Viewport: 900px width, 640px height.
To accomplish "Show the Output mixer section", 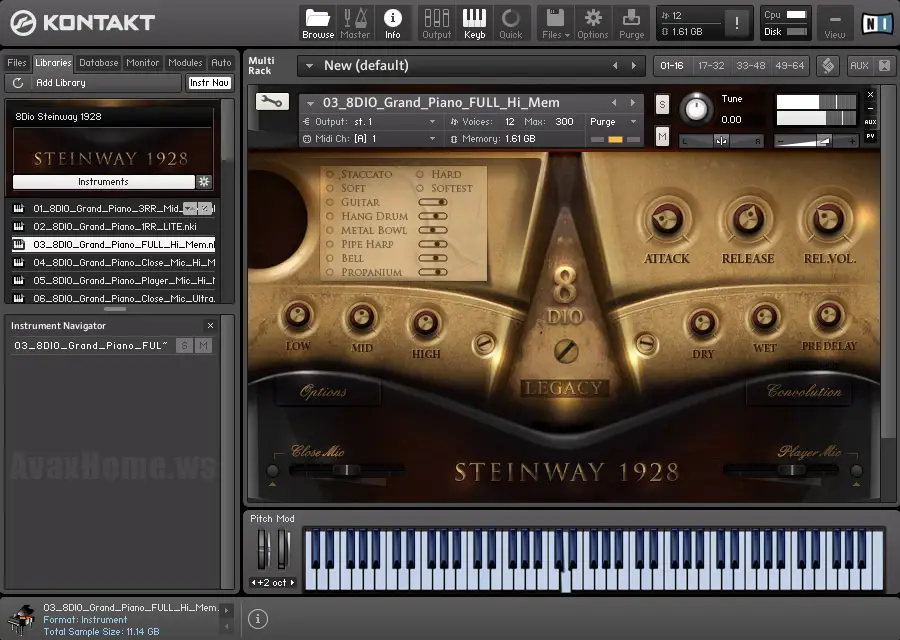I will click(437, 24).
